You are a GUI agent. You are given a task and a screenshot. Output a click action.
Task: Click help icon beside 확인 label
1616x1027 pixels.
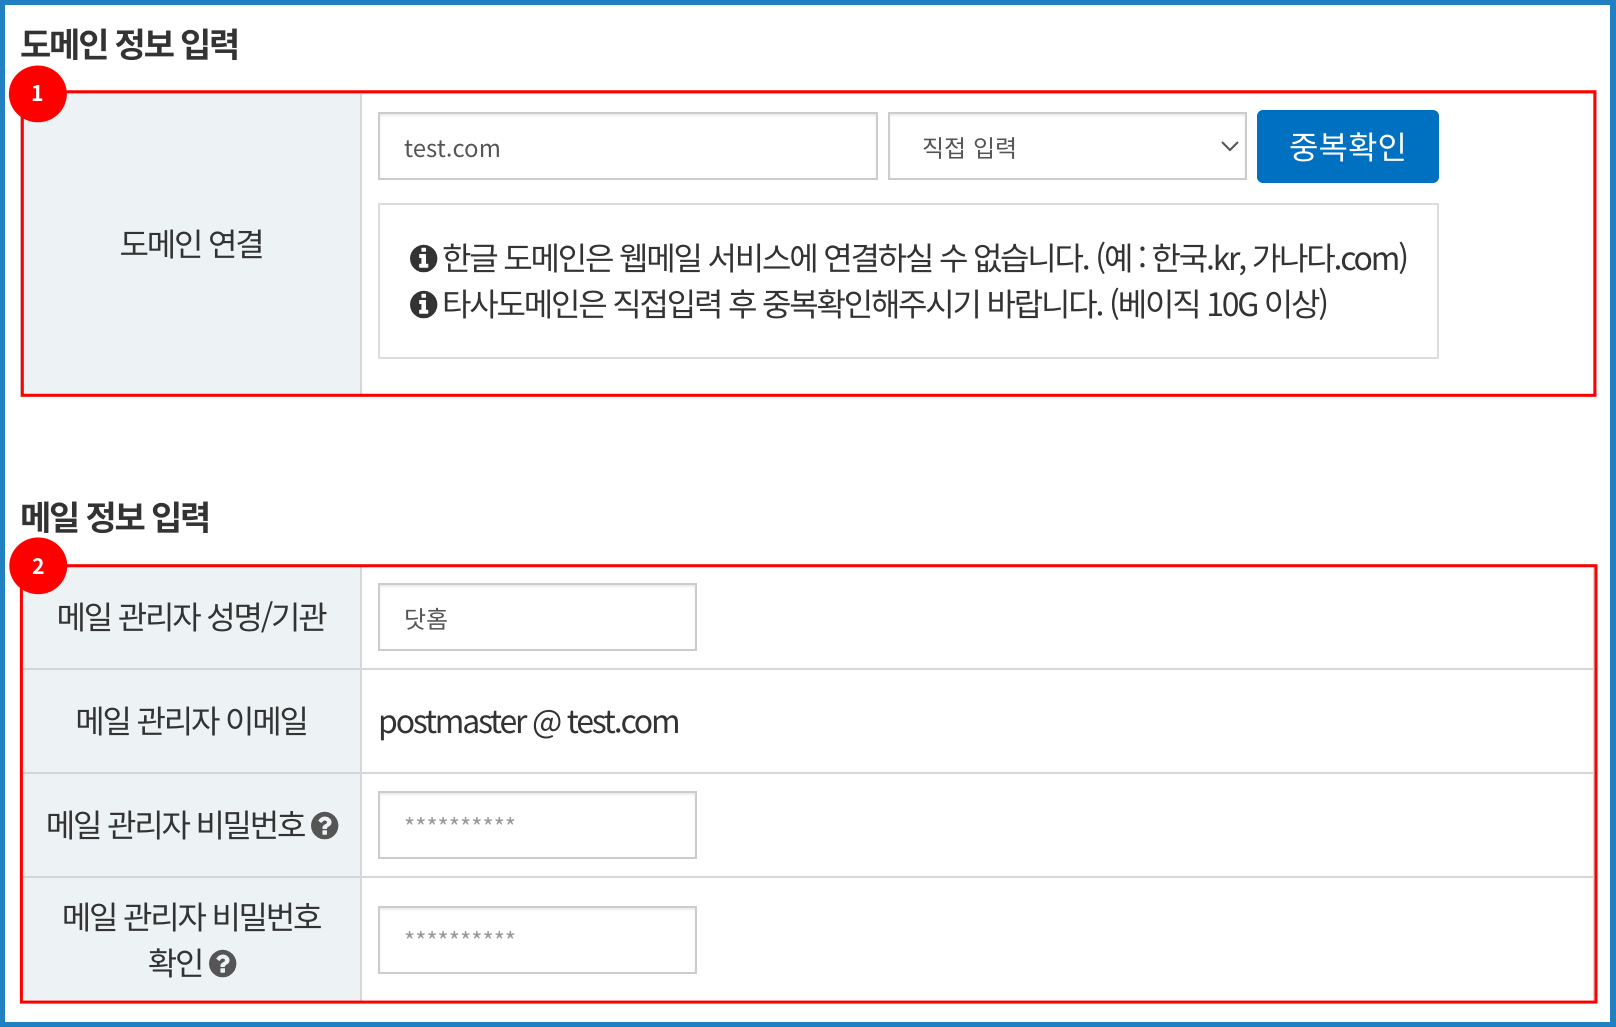(223, 964)
